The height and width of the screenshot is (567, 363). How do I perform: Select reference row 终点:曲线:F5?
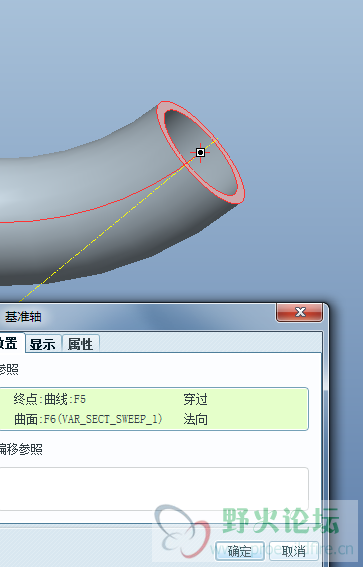click(x=154, y=400)
